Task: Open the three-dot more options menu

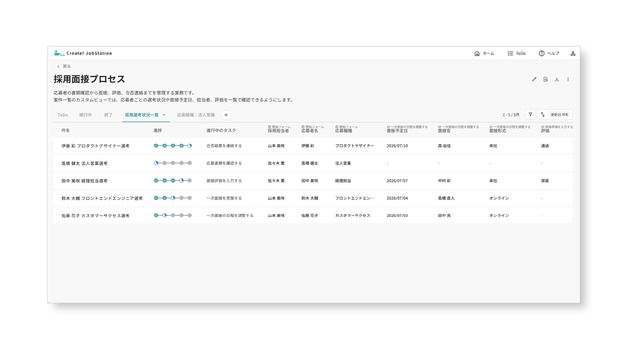Action: (x=568, y=79)
